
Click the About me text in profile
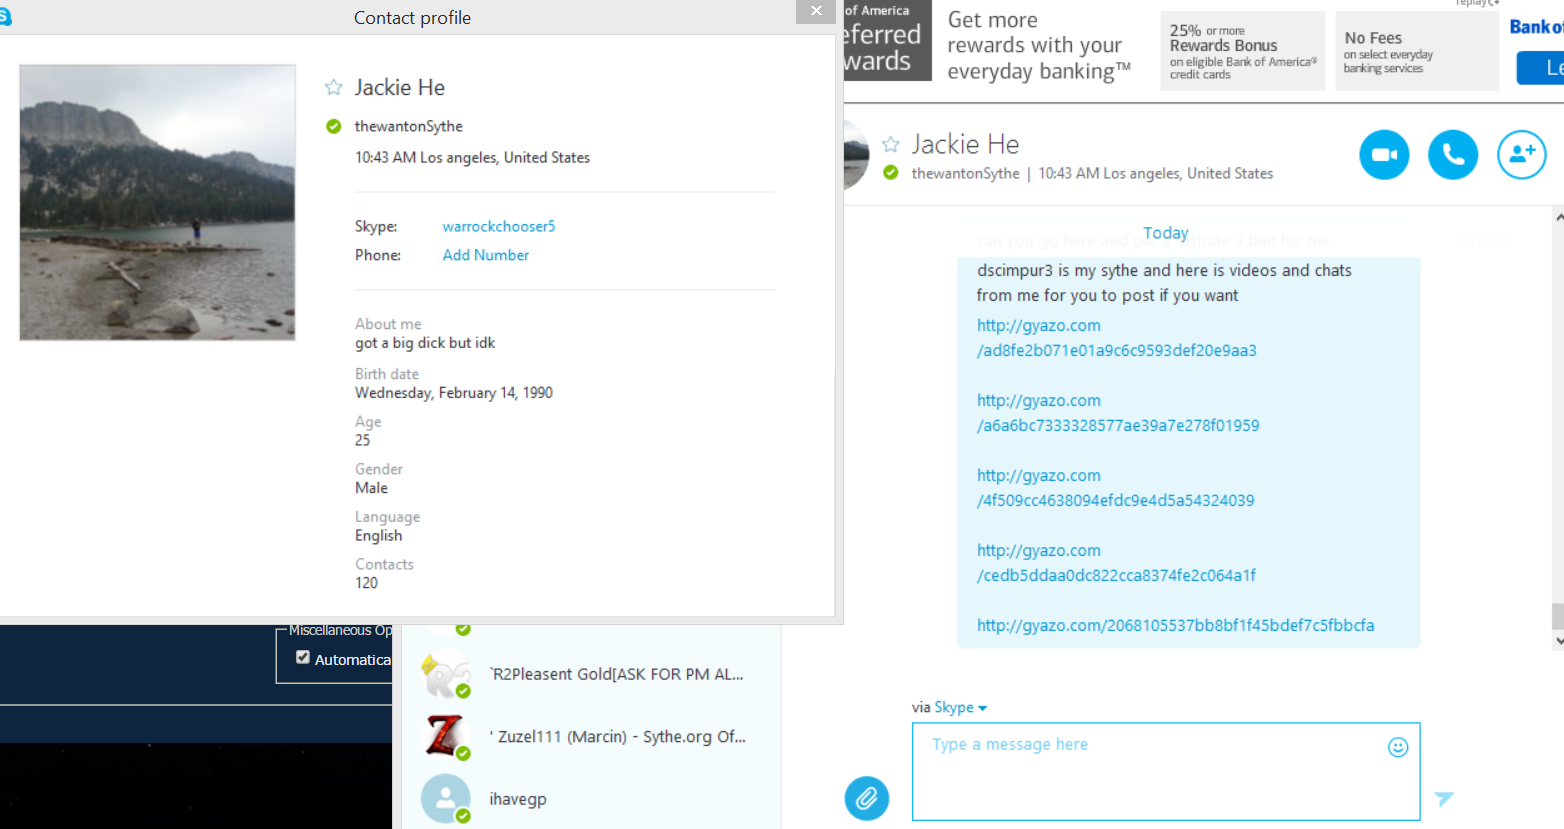425,343
